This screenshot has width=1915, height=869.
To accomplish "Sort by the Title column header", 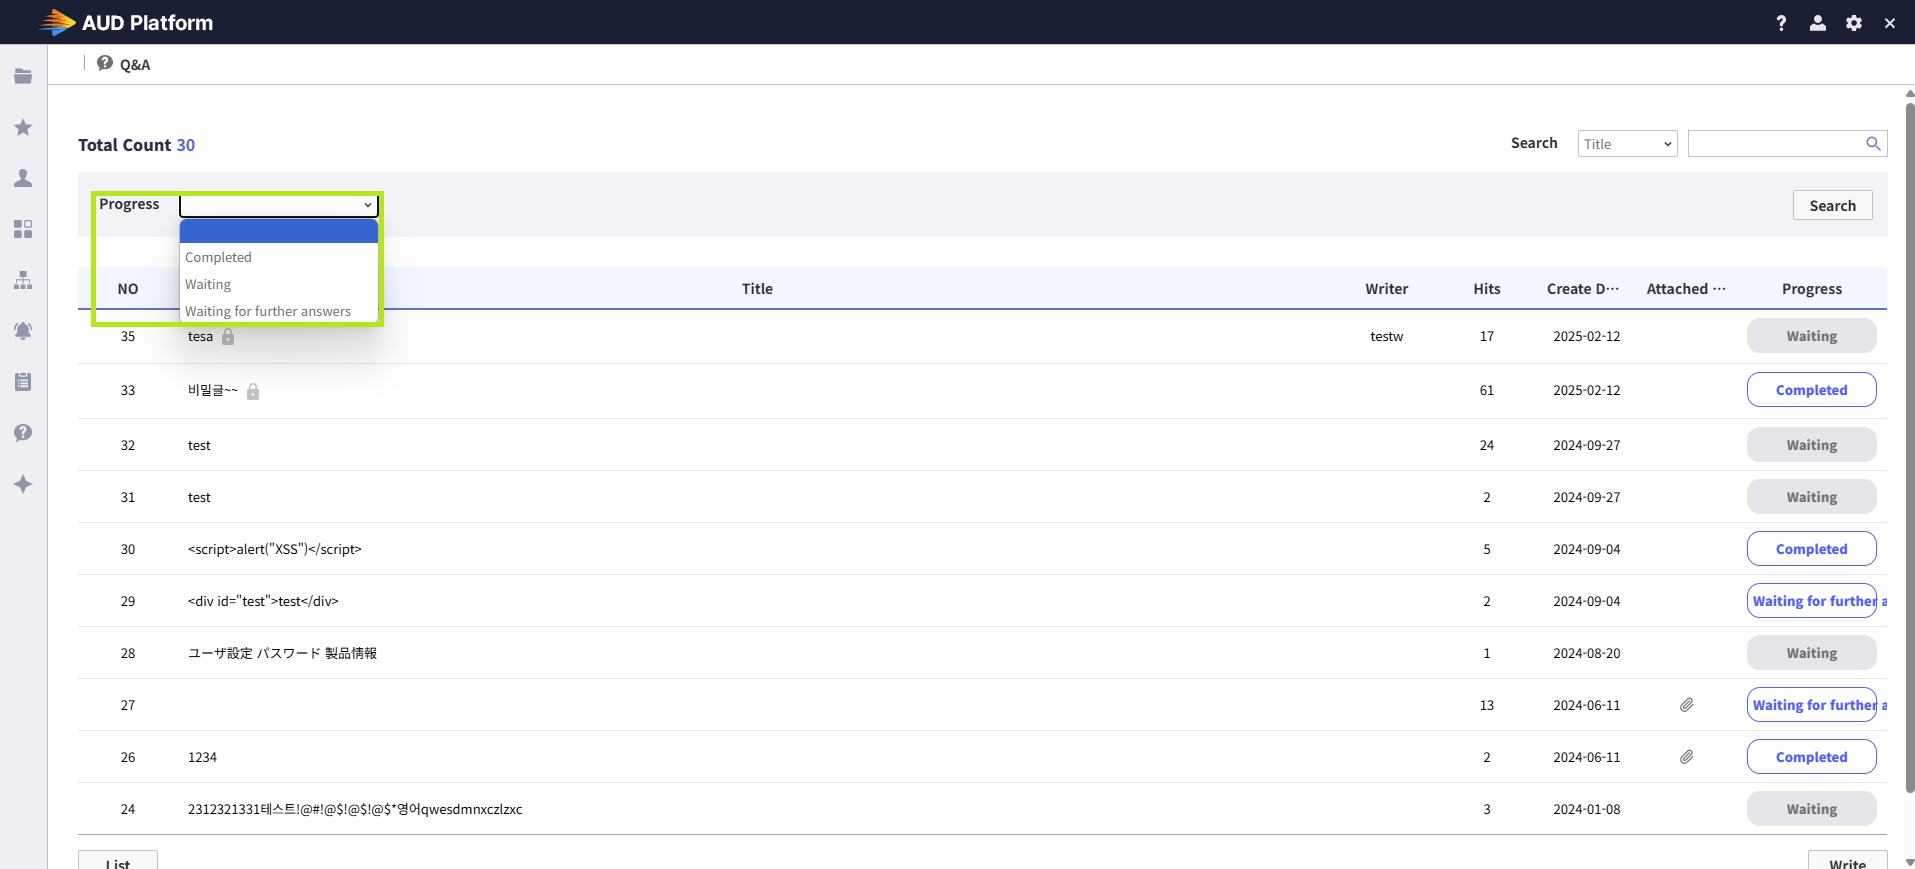I will (x=757, y=289).
